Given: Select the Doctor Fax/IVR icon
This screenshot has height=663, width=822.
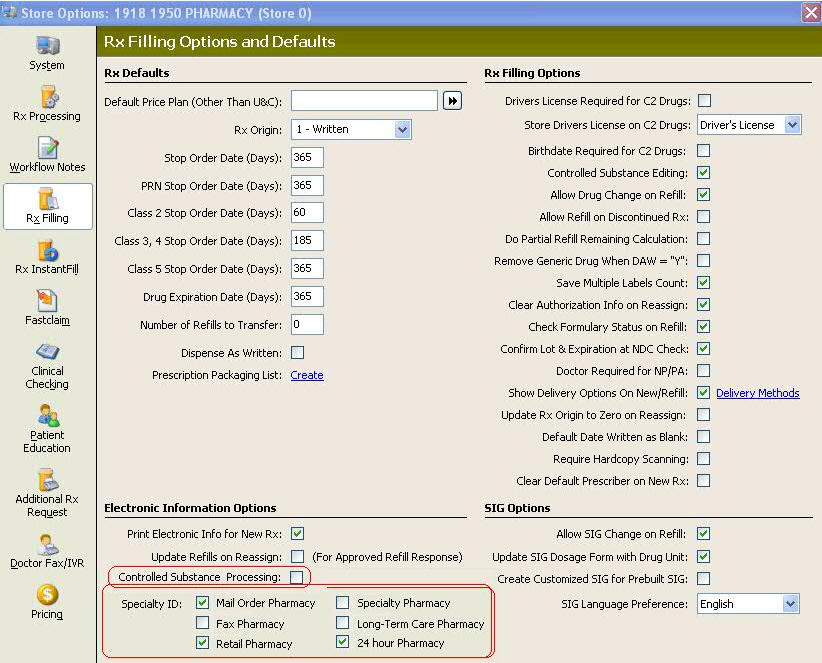Looking at the screenshot, I should point(47,544).
